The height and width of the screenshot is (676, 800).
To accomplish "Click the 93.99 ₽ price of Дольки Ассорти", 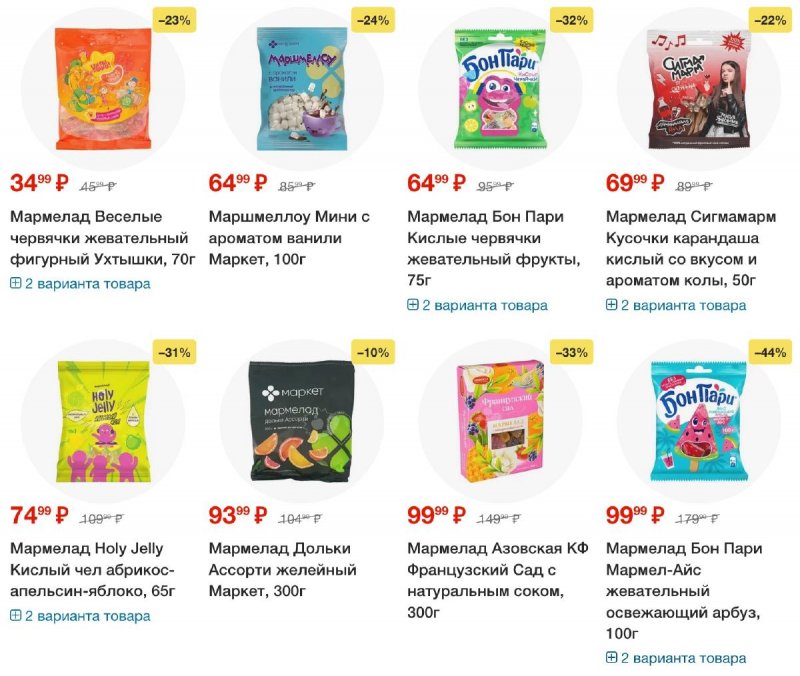I will tap(238, 515).
